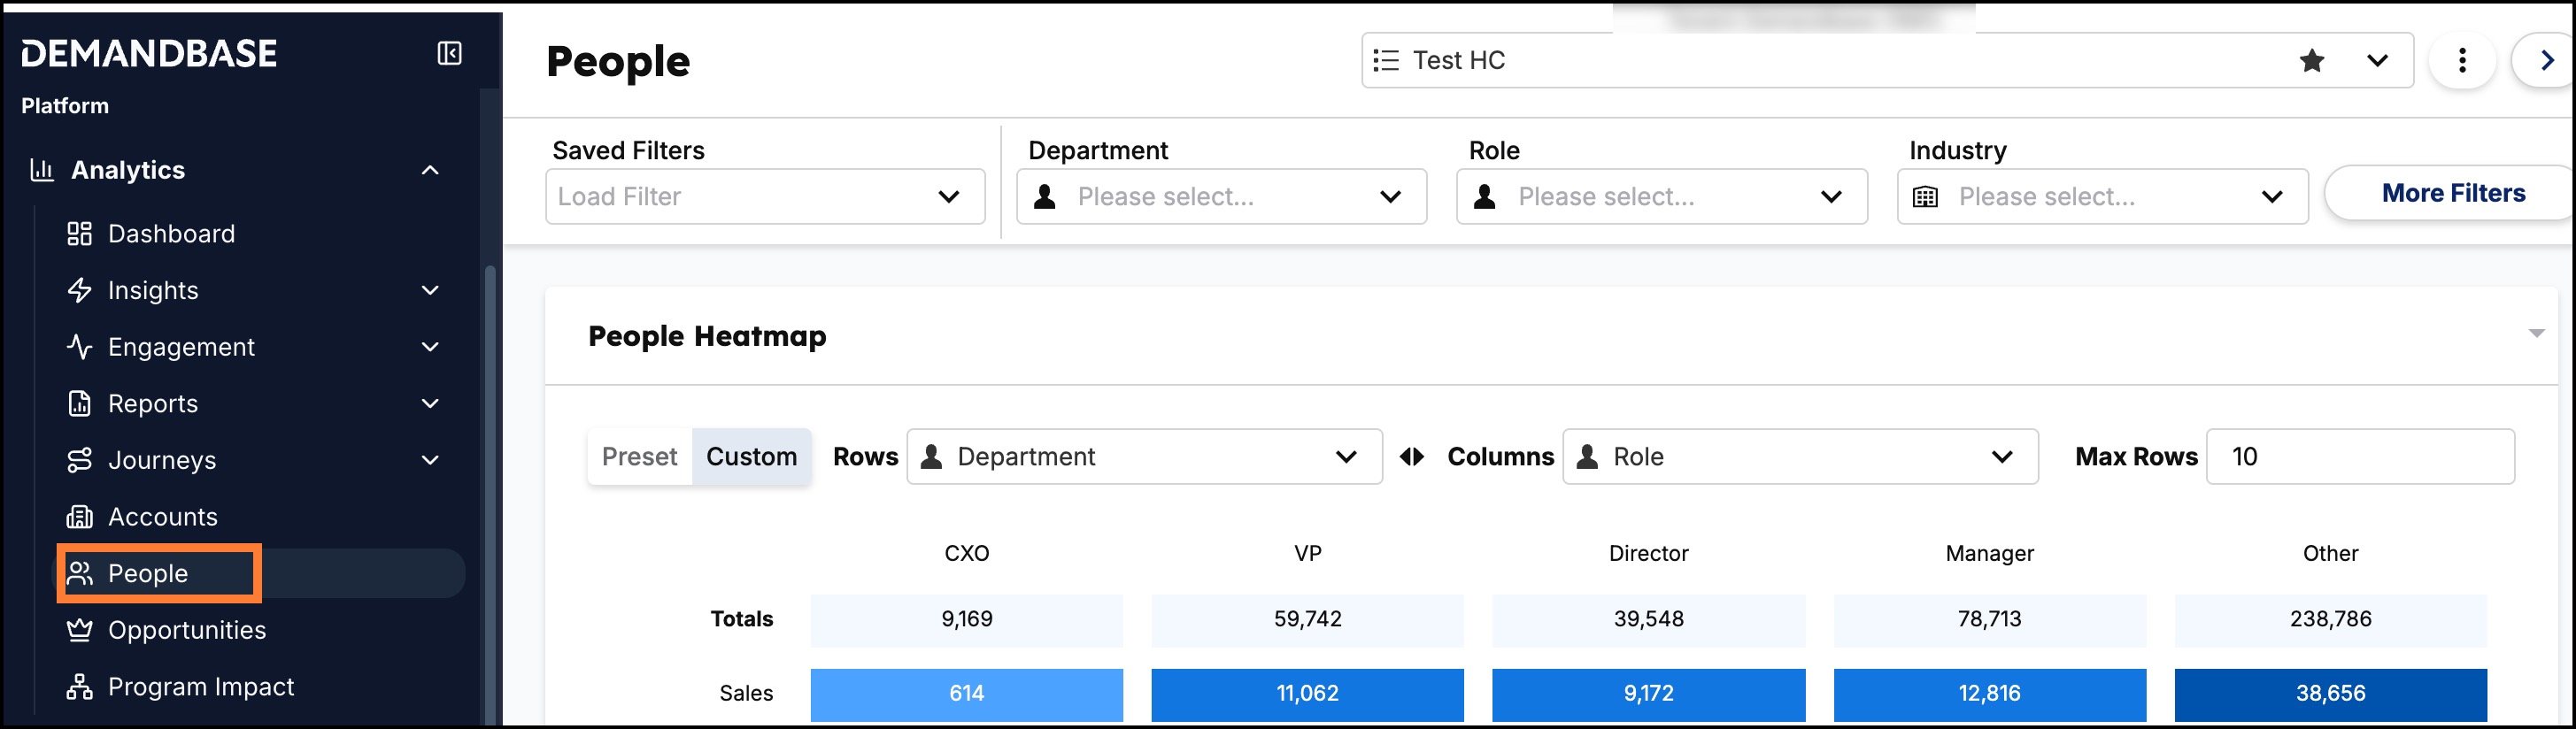
Task: Click the right arrow next button
Action: pos(2546,61)
